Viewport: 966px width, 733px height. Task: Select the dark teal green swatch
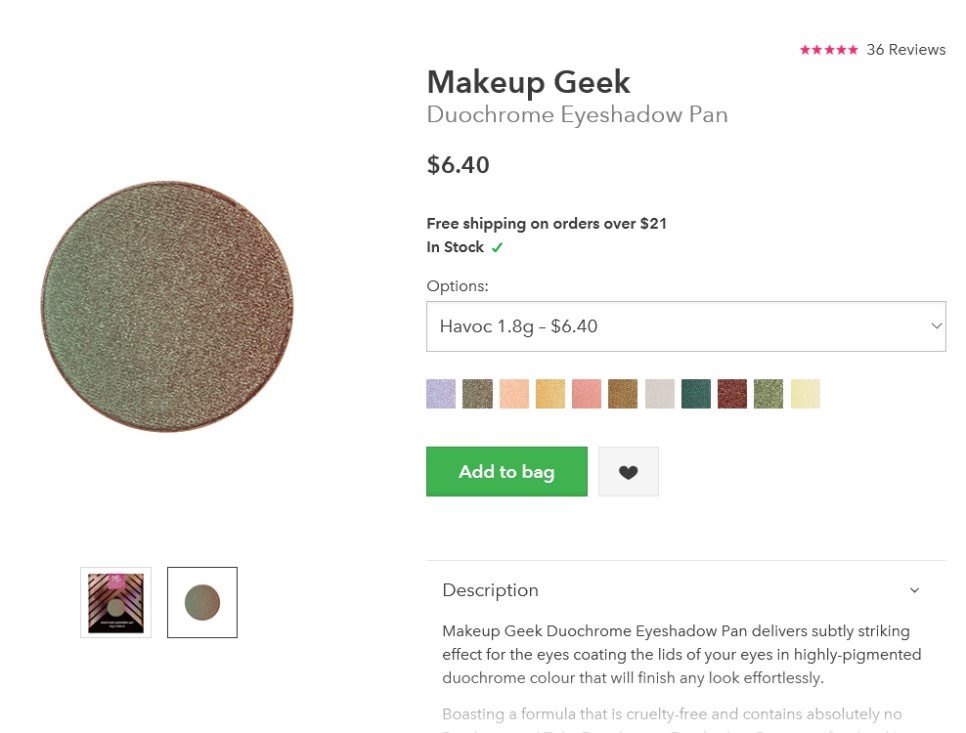coord(696,394)
